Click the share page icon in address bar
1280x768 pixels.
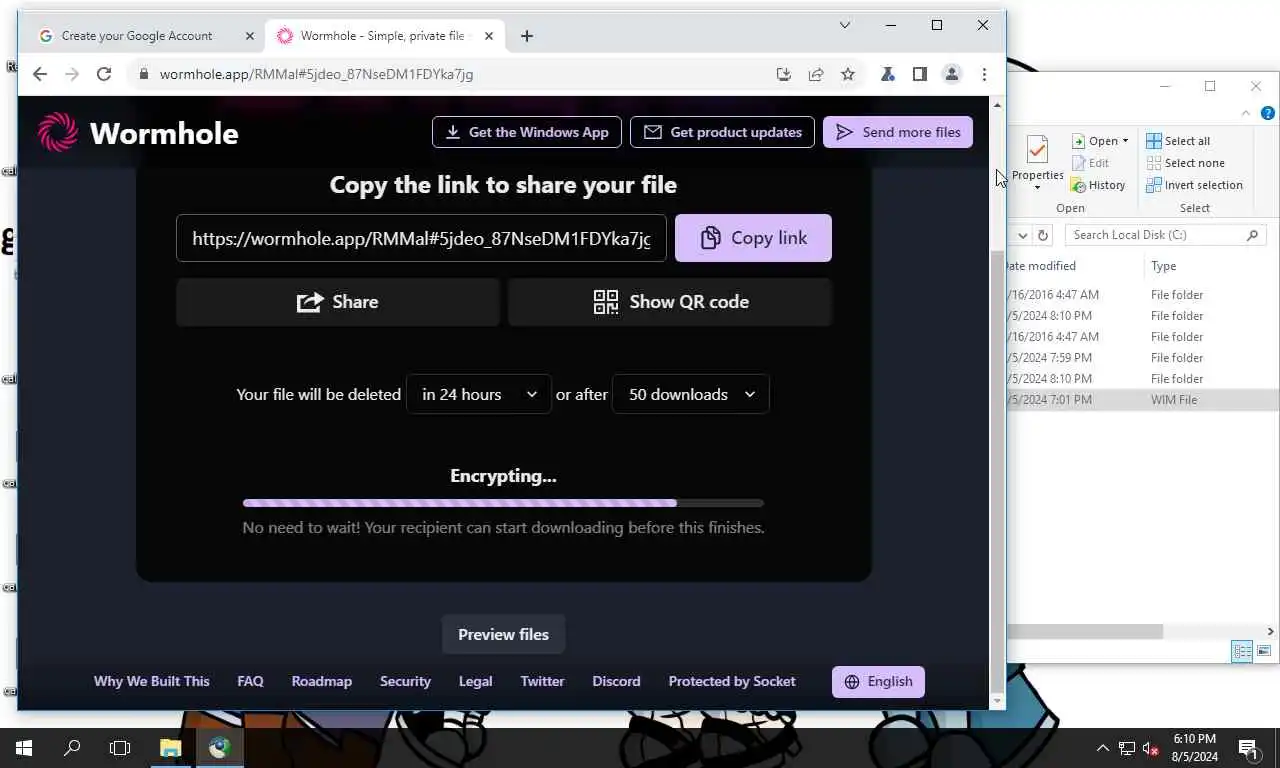[816, 74]
